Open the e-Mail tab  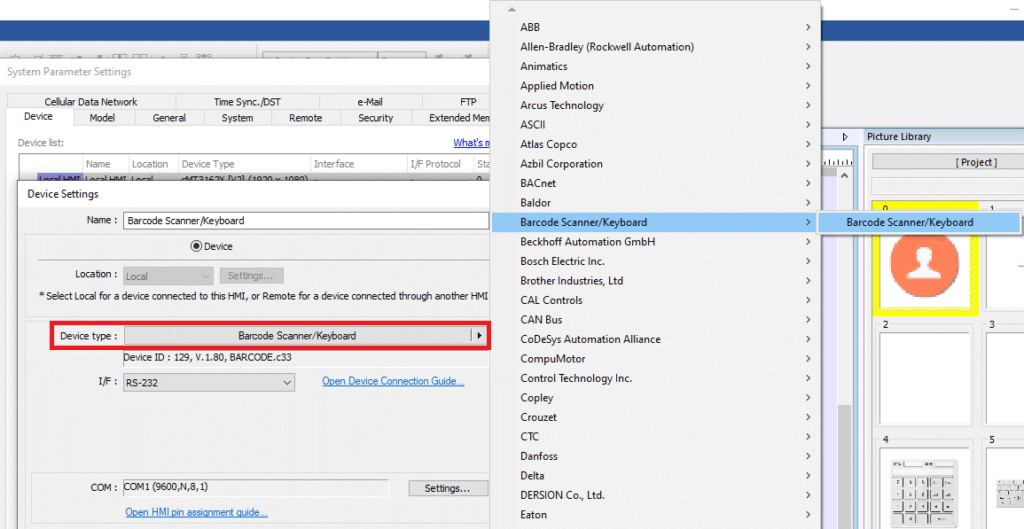tap(370, 102)
